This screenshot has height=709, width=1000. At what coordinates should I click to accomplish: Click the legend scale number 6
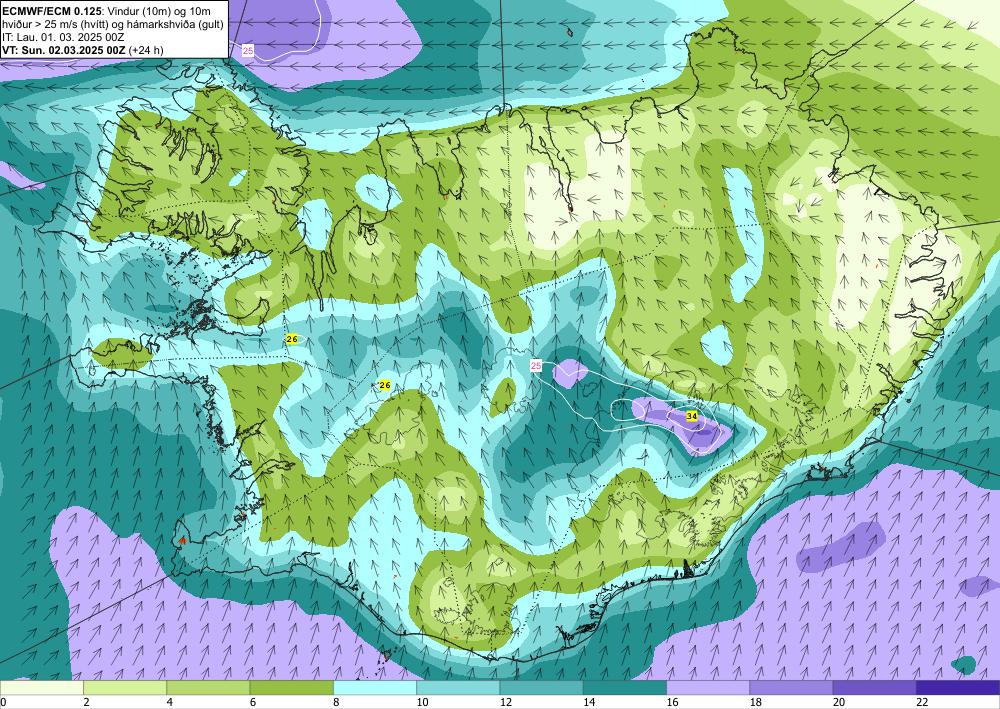pos(253,702)
